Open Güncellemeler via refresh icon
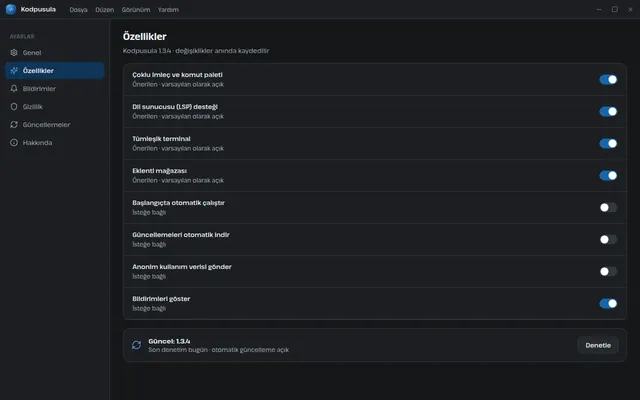 14,124
